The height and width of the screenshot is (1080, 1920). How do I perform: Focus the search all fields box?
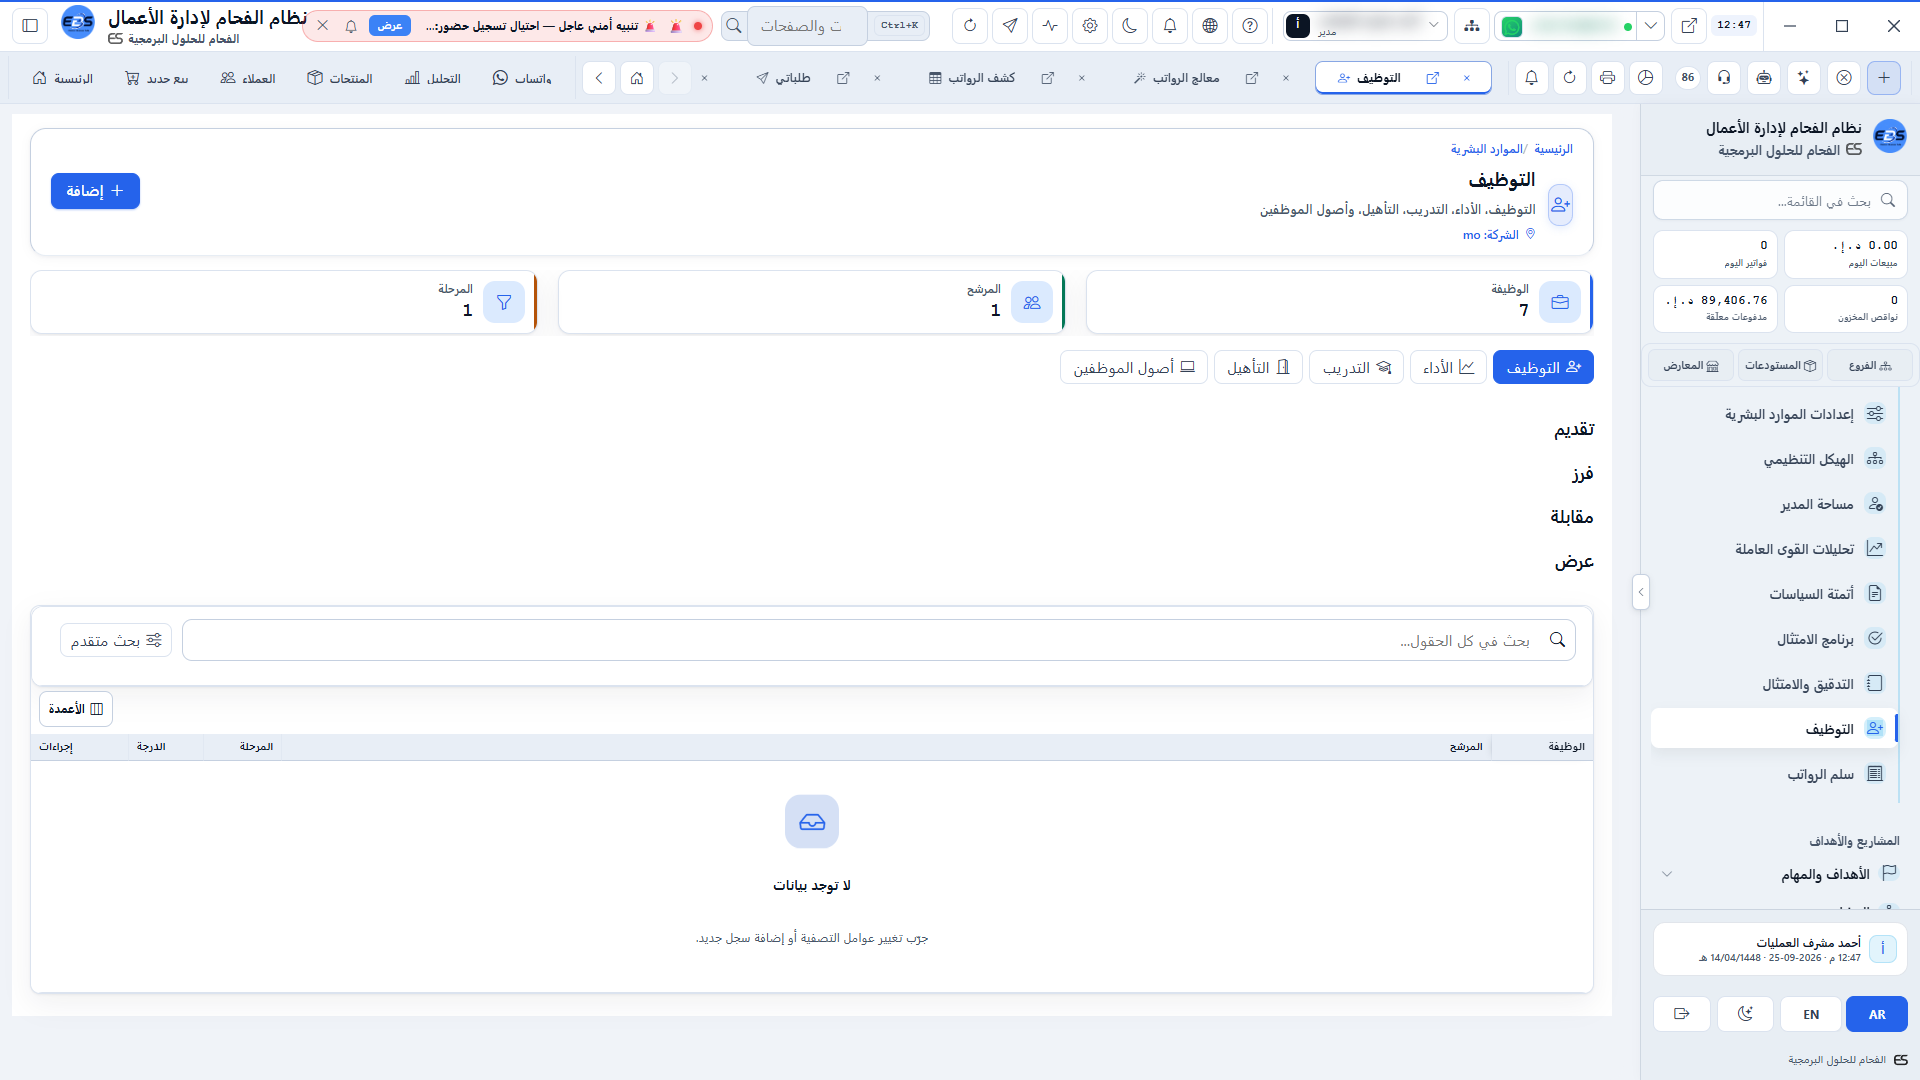pyautogui.click(x=879, y=640)
